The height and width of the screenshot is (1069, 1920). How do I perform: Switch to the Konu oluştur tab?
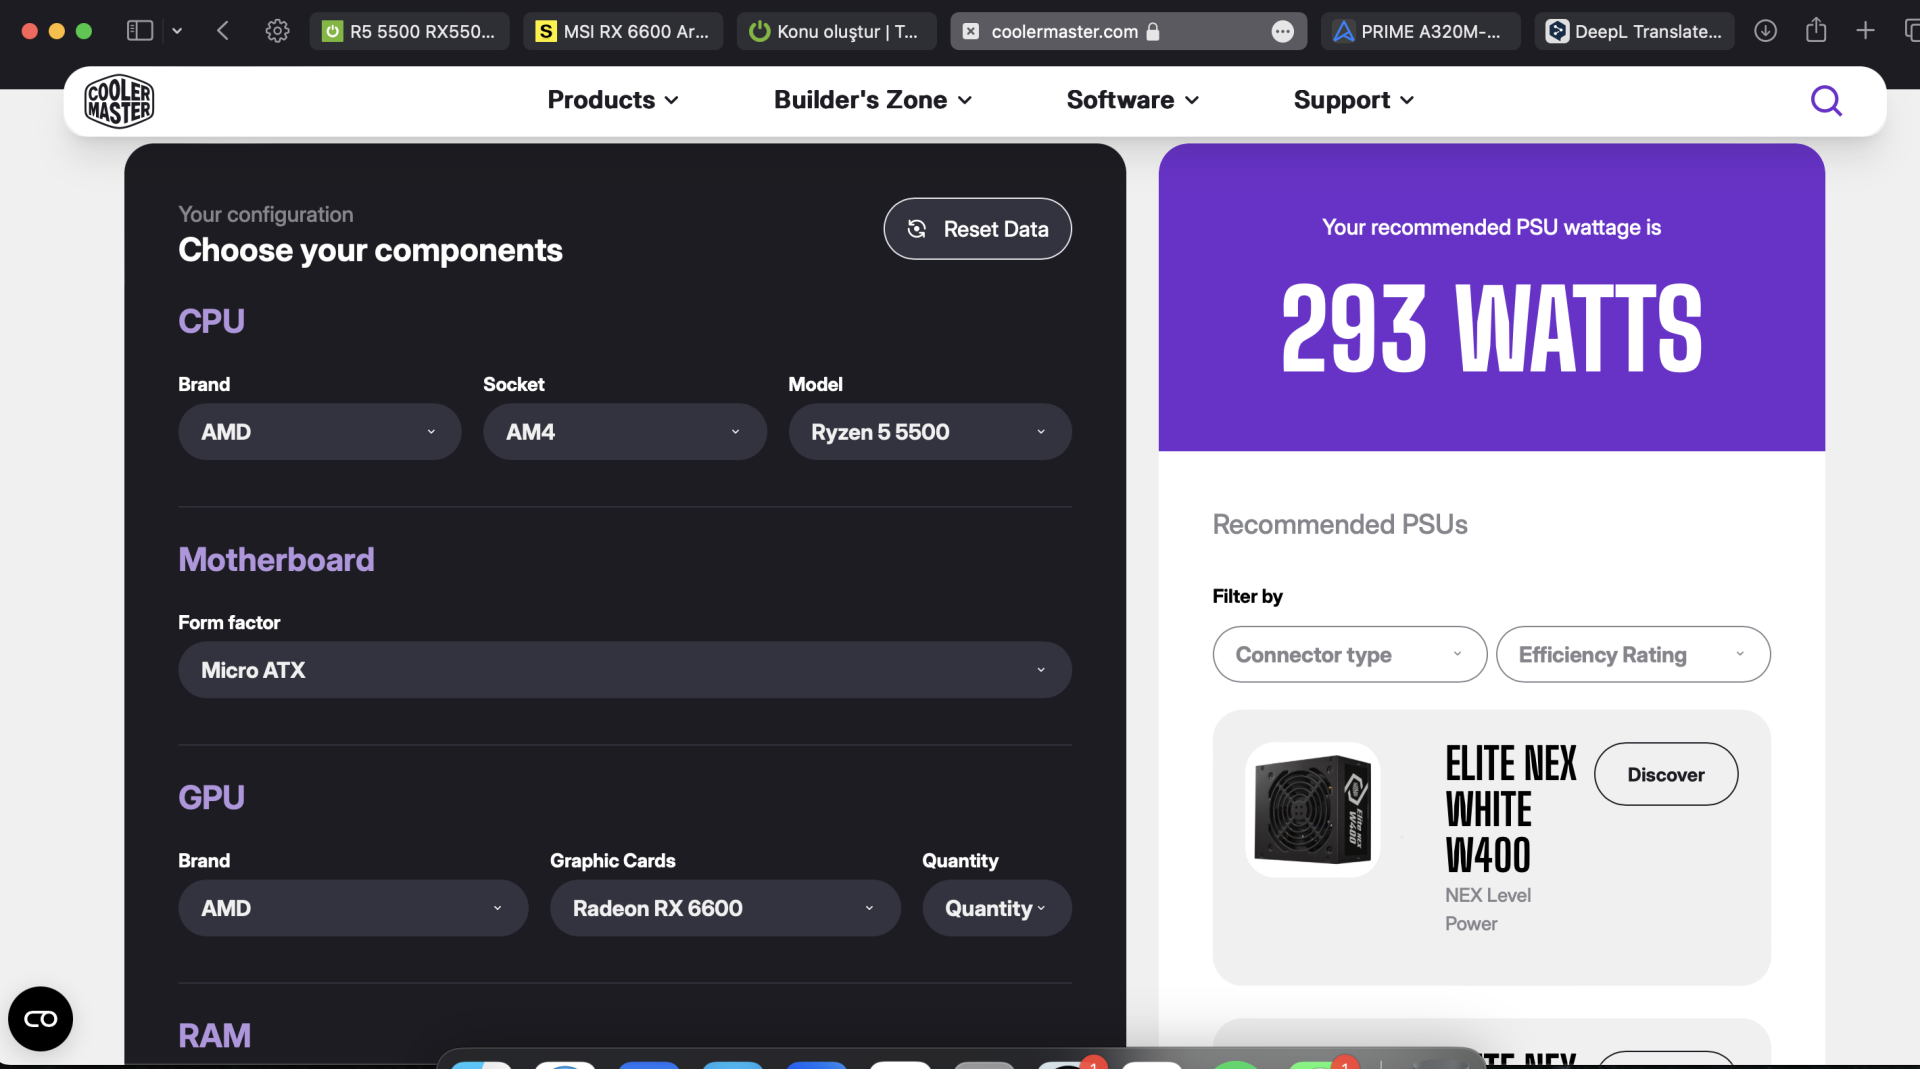click(x=837, y=31)
